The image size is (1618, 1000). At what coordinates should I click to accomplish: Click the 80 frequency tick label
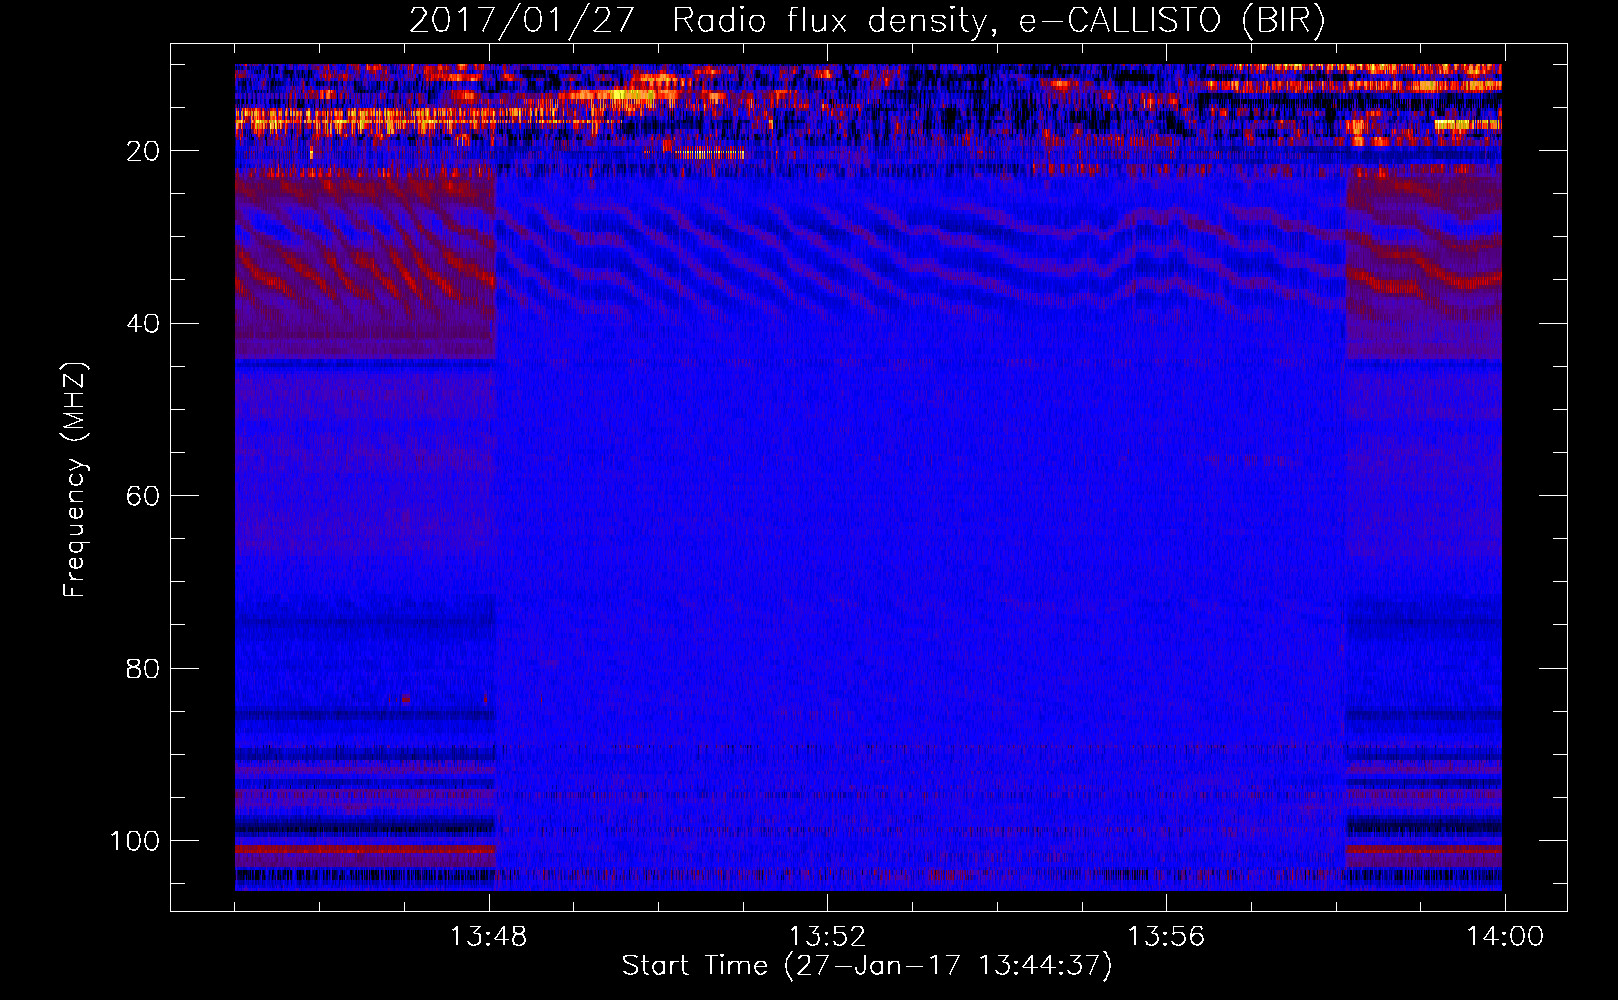pyautogui.click(x=143, y=669)
